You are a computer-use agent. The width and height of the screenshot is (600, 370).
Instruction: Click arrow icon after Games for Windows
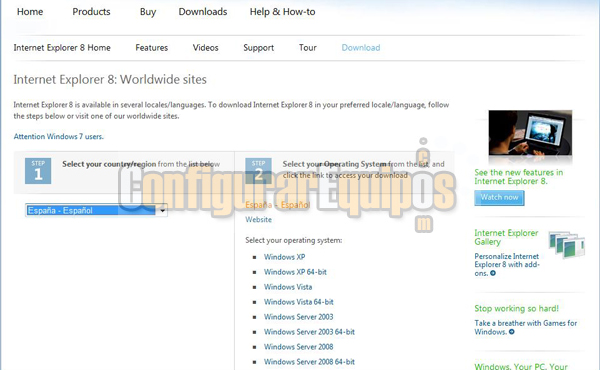(x=512, y=332)
